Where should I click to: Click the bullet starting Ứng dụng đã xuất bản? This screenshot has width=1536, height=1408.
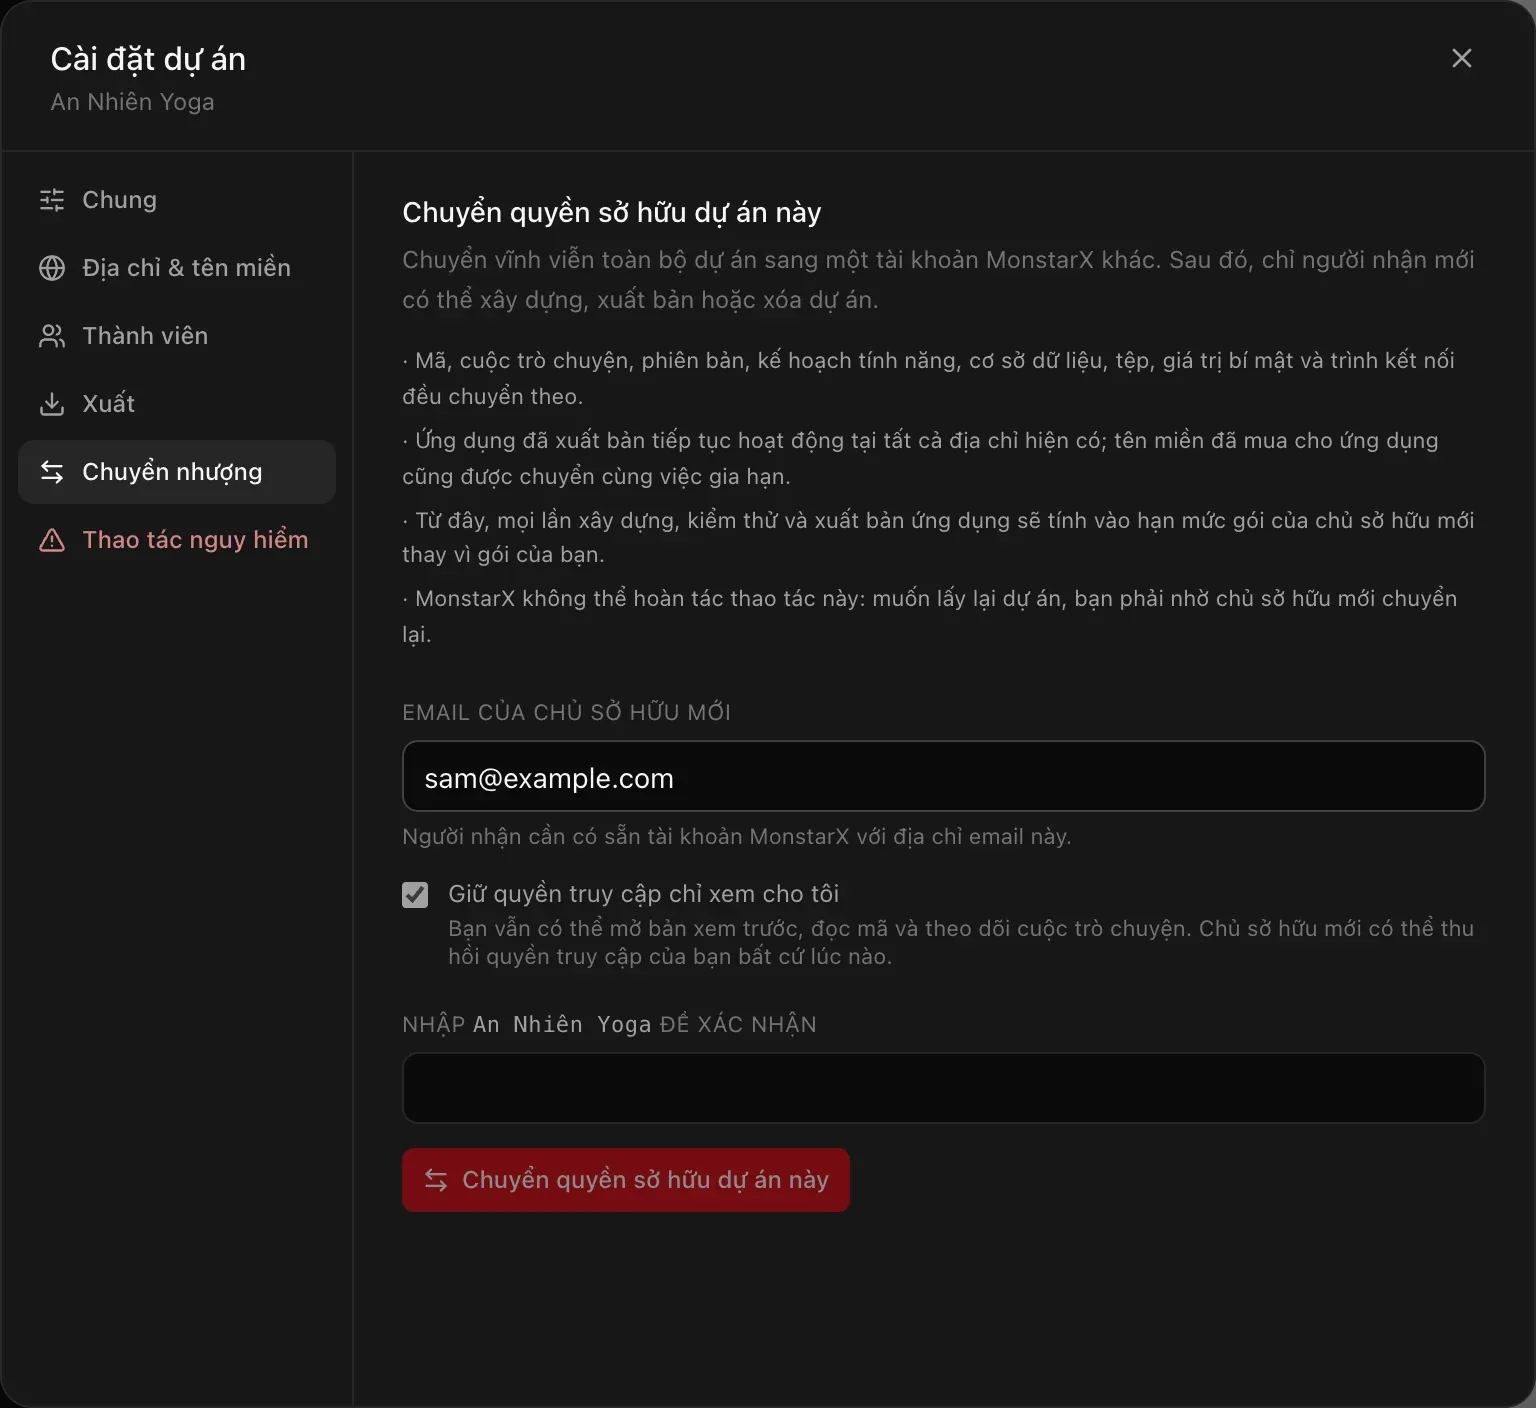point(920,458)
